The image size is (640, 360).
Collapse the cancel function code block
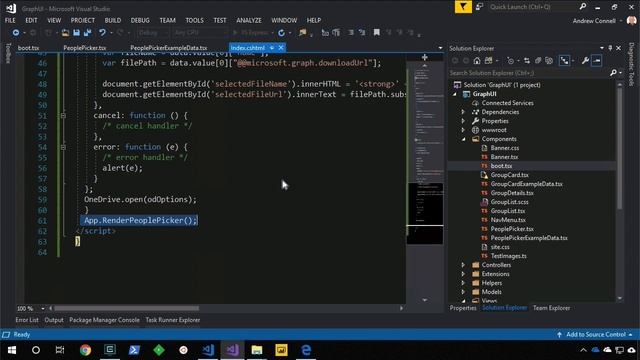[63, 116]
